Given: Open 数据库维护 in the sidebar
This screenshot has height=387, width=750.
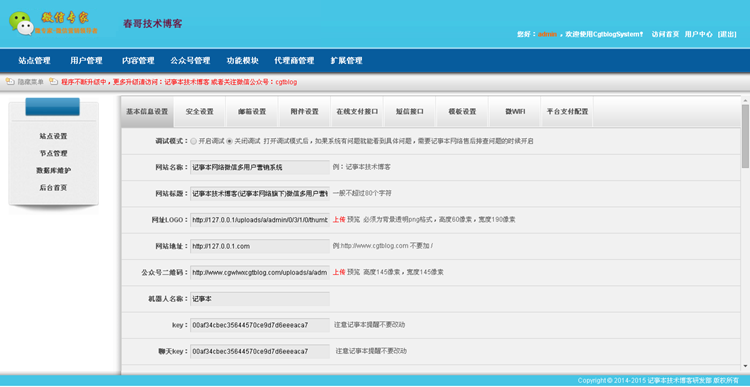Looking at the screenshot, I should click(54, 171).
